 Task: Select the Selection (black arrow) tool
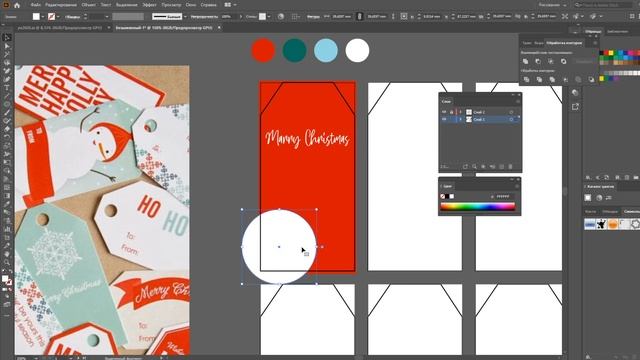pos(7,38)
